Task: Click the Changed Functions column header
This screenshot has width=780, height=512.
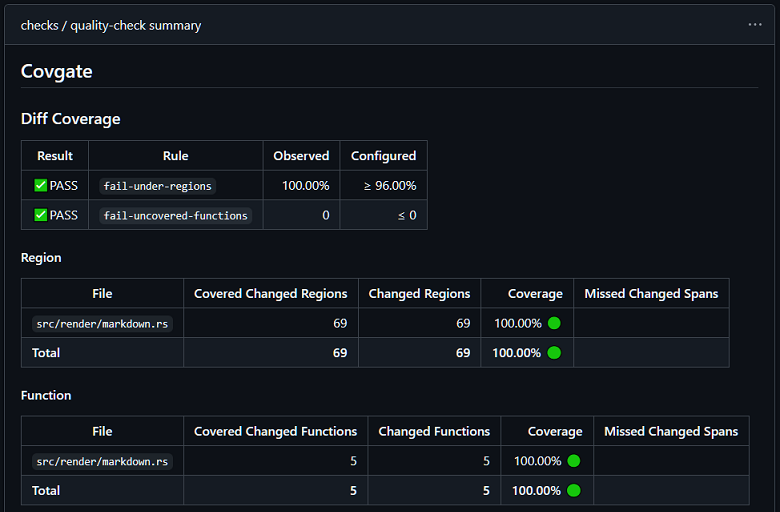Action: point(434,431)
